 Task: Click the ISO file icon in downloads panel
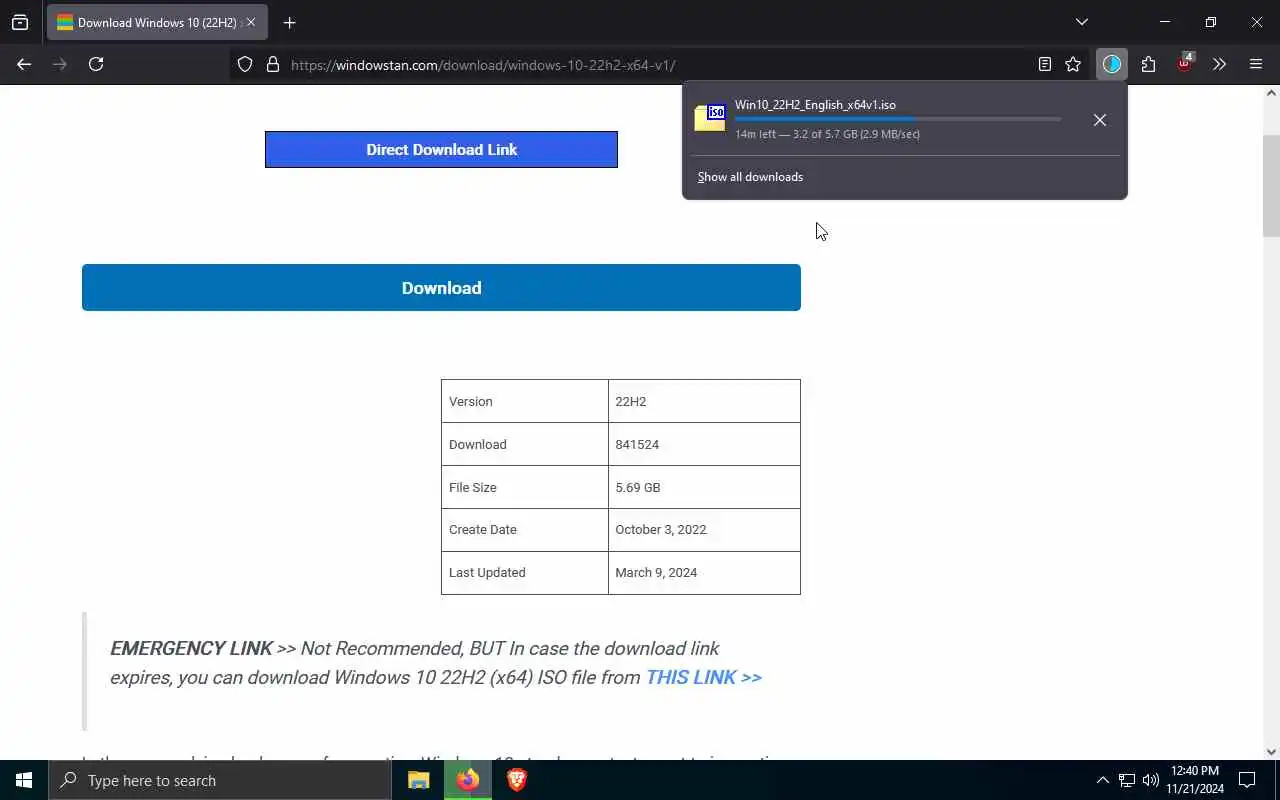pyautogui.click(x=710, y=118)
